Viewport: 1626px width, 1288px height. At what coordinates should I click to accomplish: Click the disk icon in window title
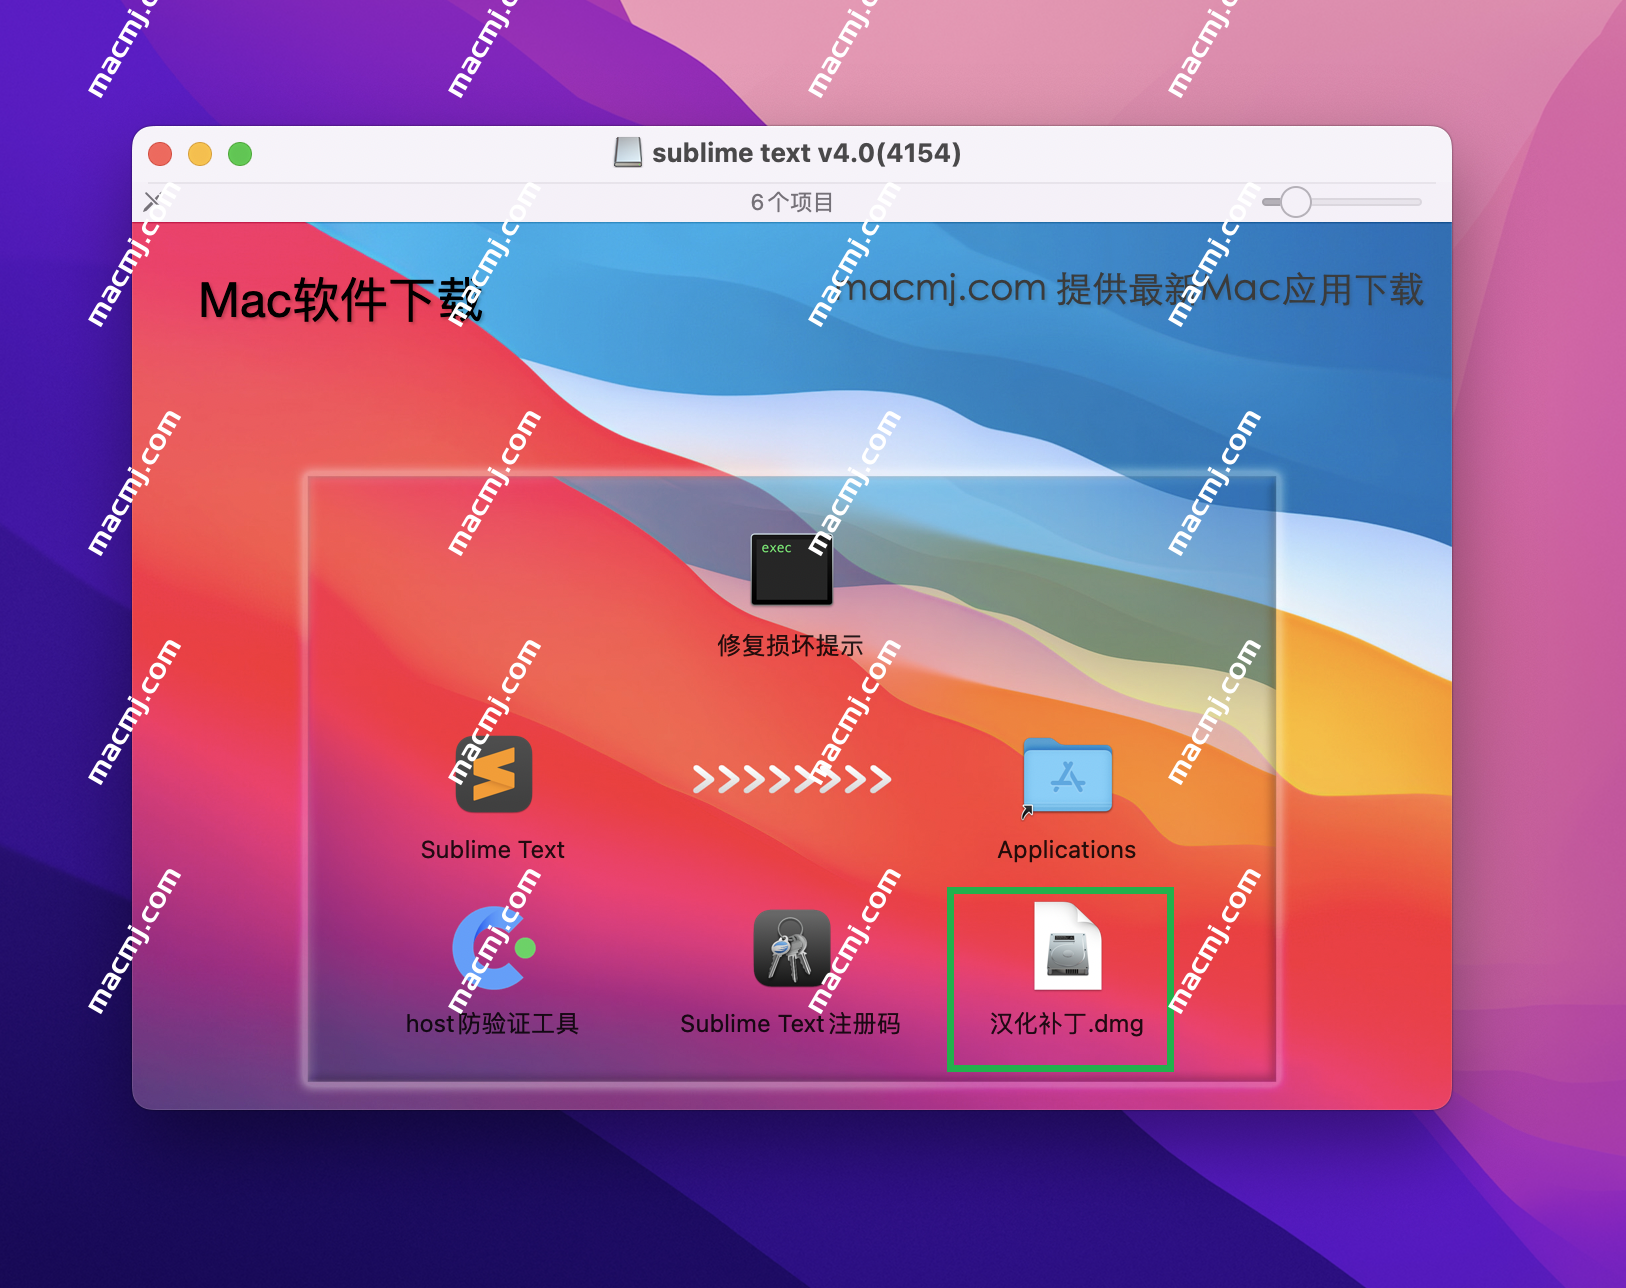tap(628, 153)
